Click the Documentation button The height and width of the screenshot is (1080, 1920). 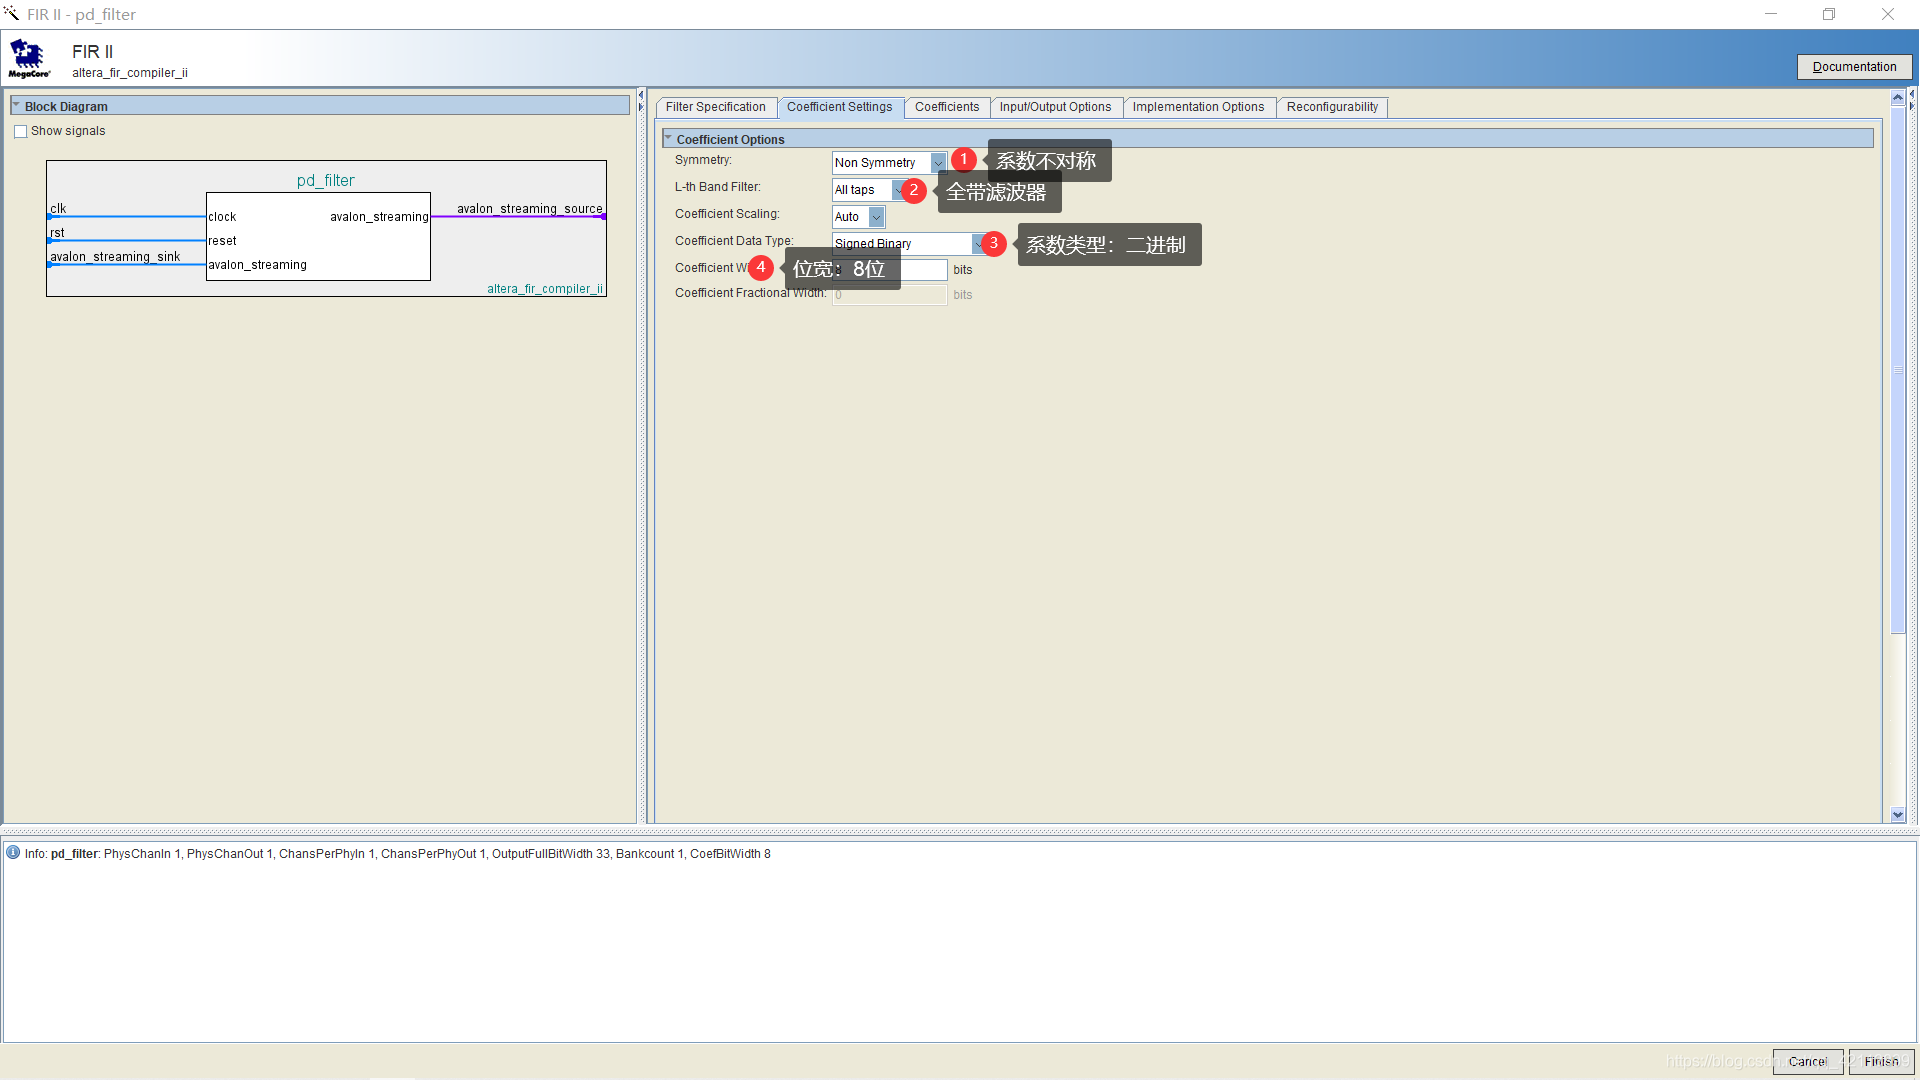tap(1854, 67)
